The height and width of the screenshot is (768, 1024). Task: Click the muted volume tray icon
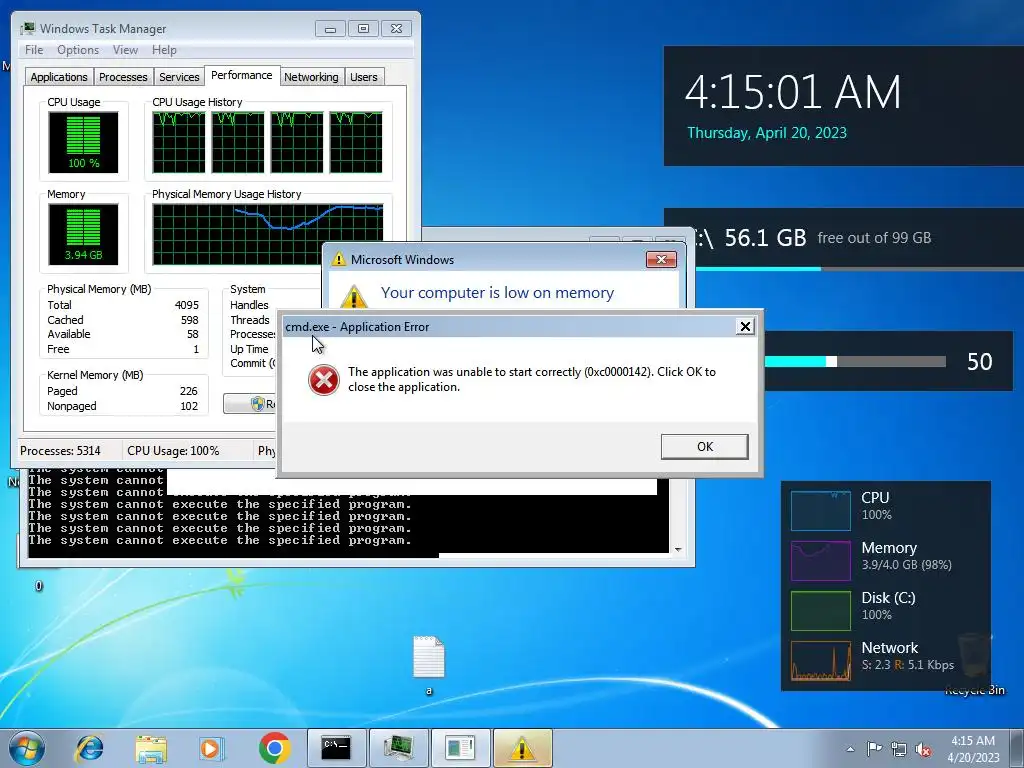(x=923, y=749)
